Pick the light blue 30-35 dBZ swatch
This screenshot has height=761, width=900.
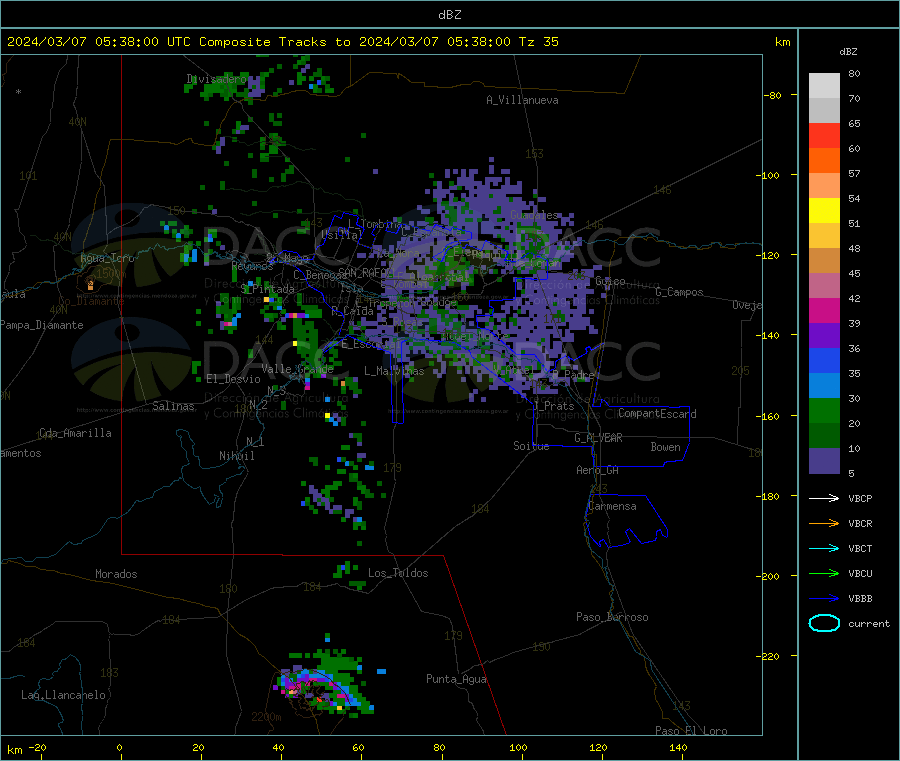(824, 386)
